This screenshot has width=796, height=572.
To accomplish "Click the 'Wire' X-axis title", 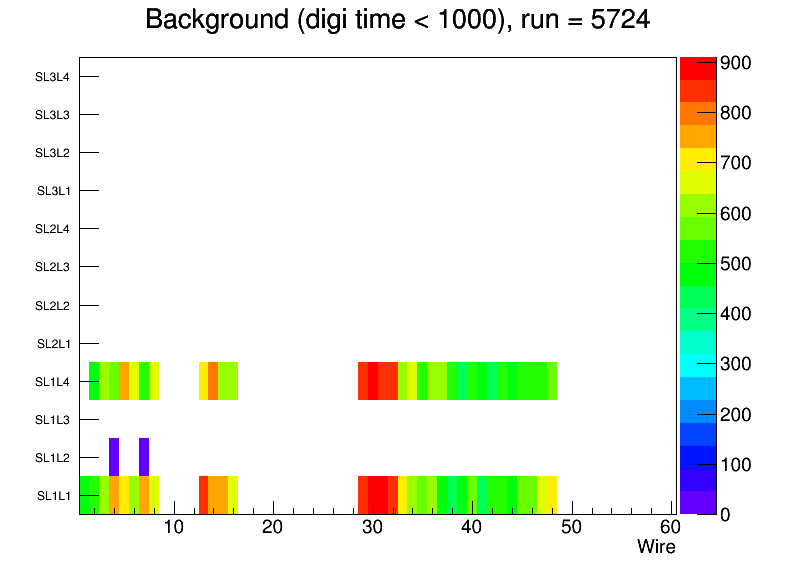I will coord(656,547).
